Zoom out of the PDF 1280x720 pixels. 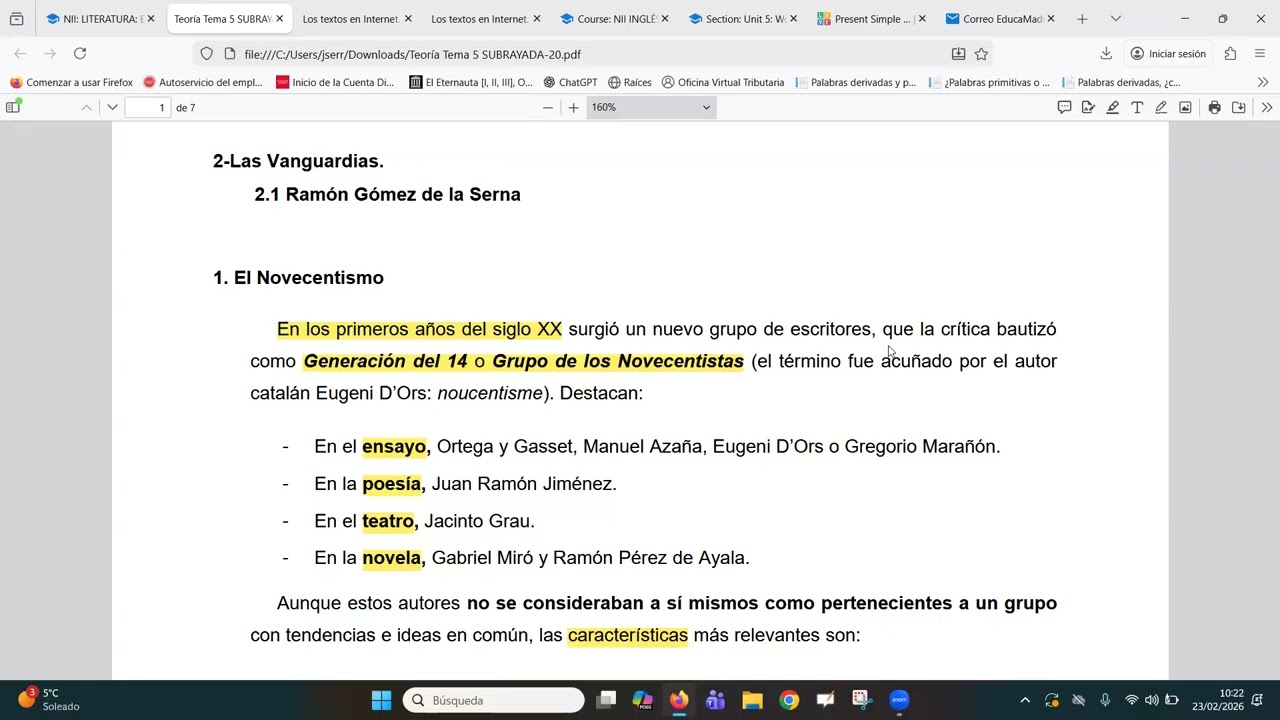click(x=547, y=107)
